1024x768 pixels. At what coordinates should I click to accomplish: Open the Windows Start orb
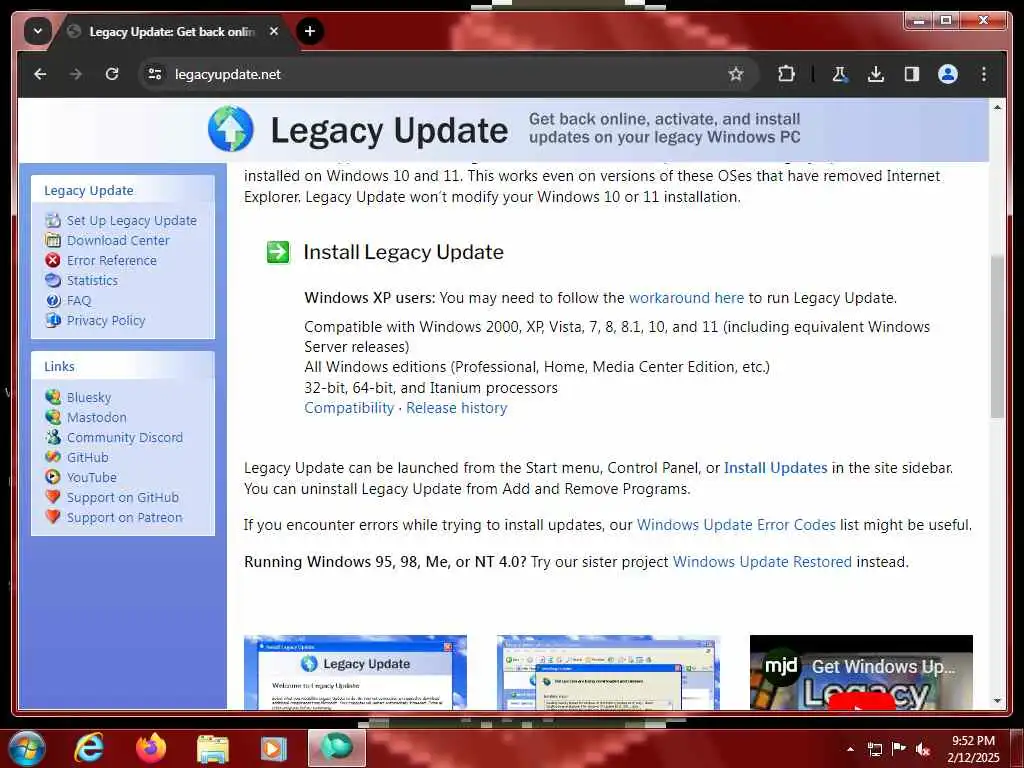(26, 748)
